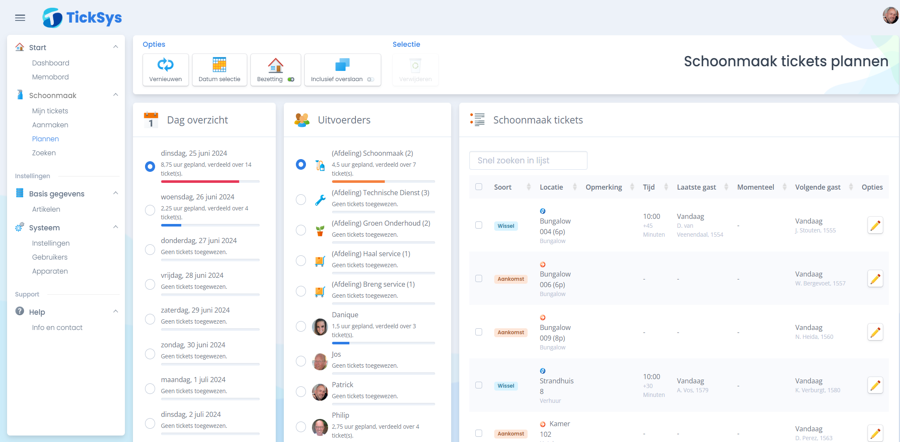Select woensdag, 26 juni 2024 radio

pos(150,210)
